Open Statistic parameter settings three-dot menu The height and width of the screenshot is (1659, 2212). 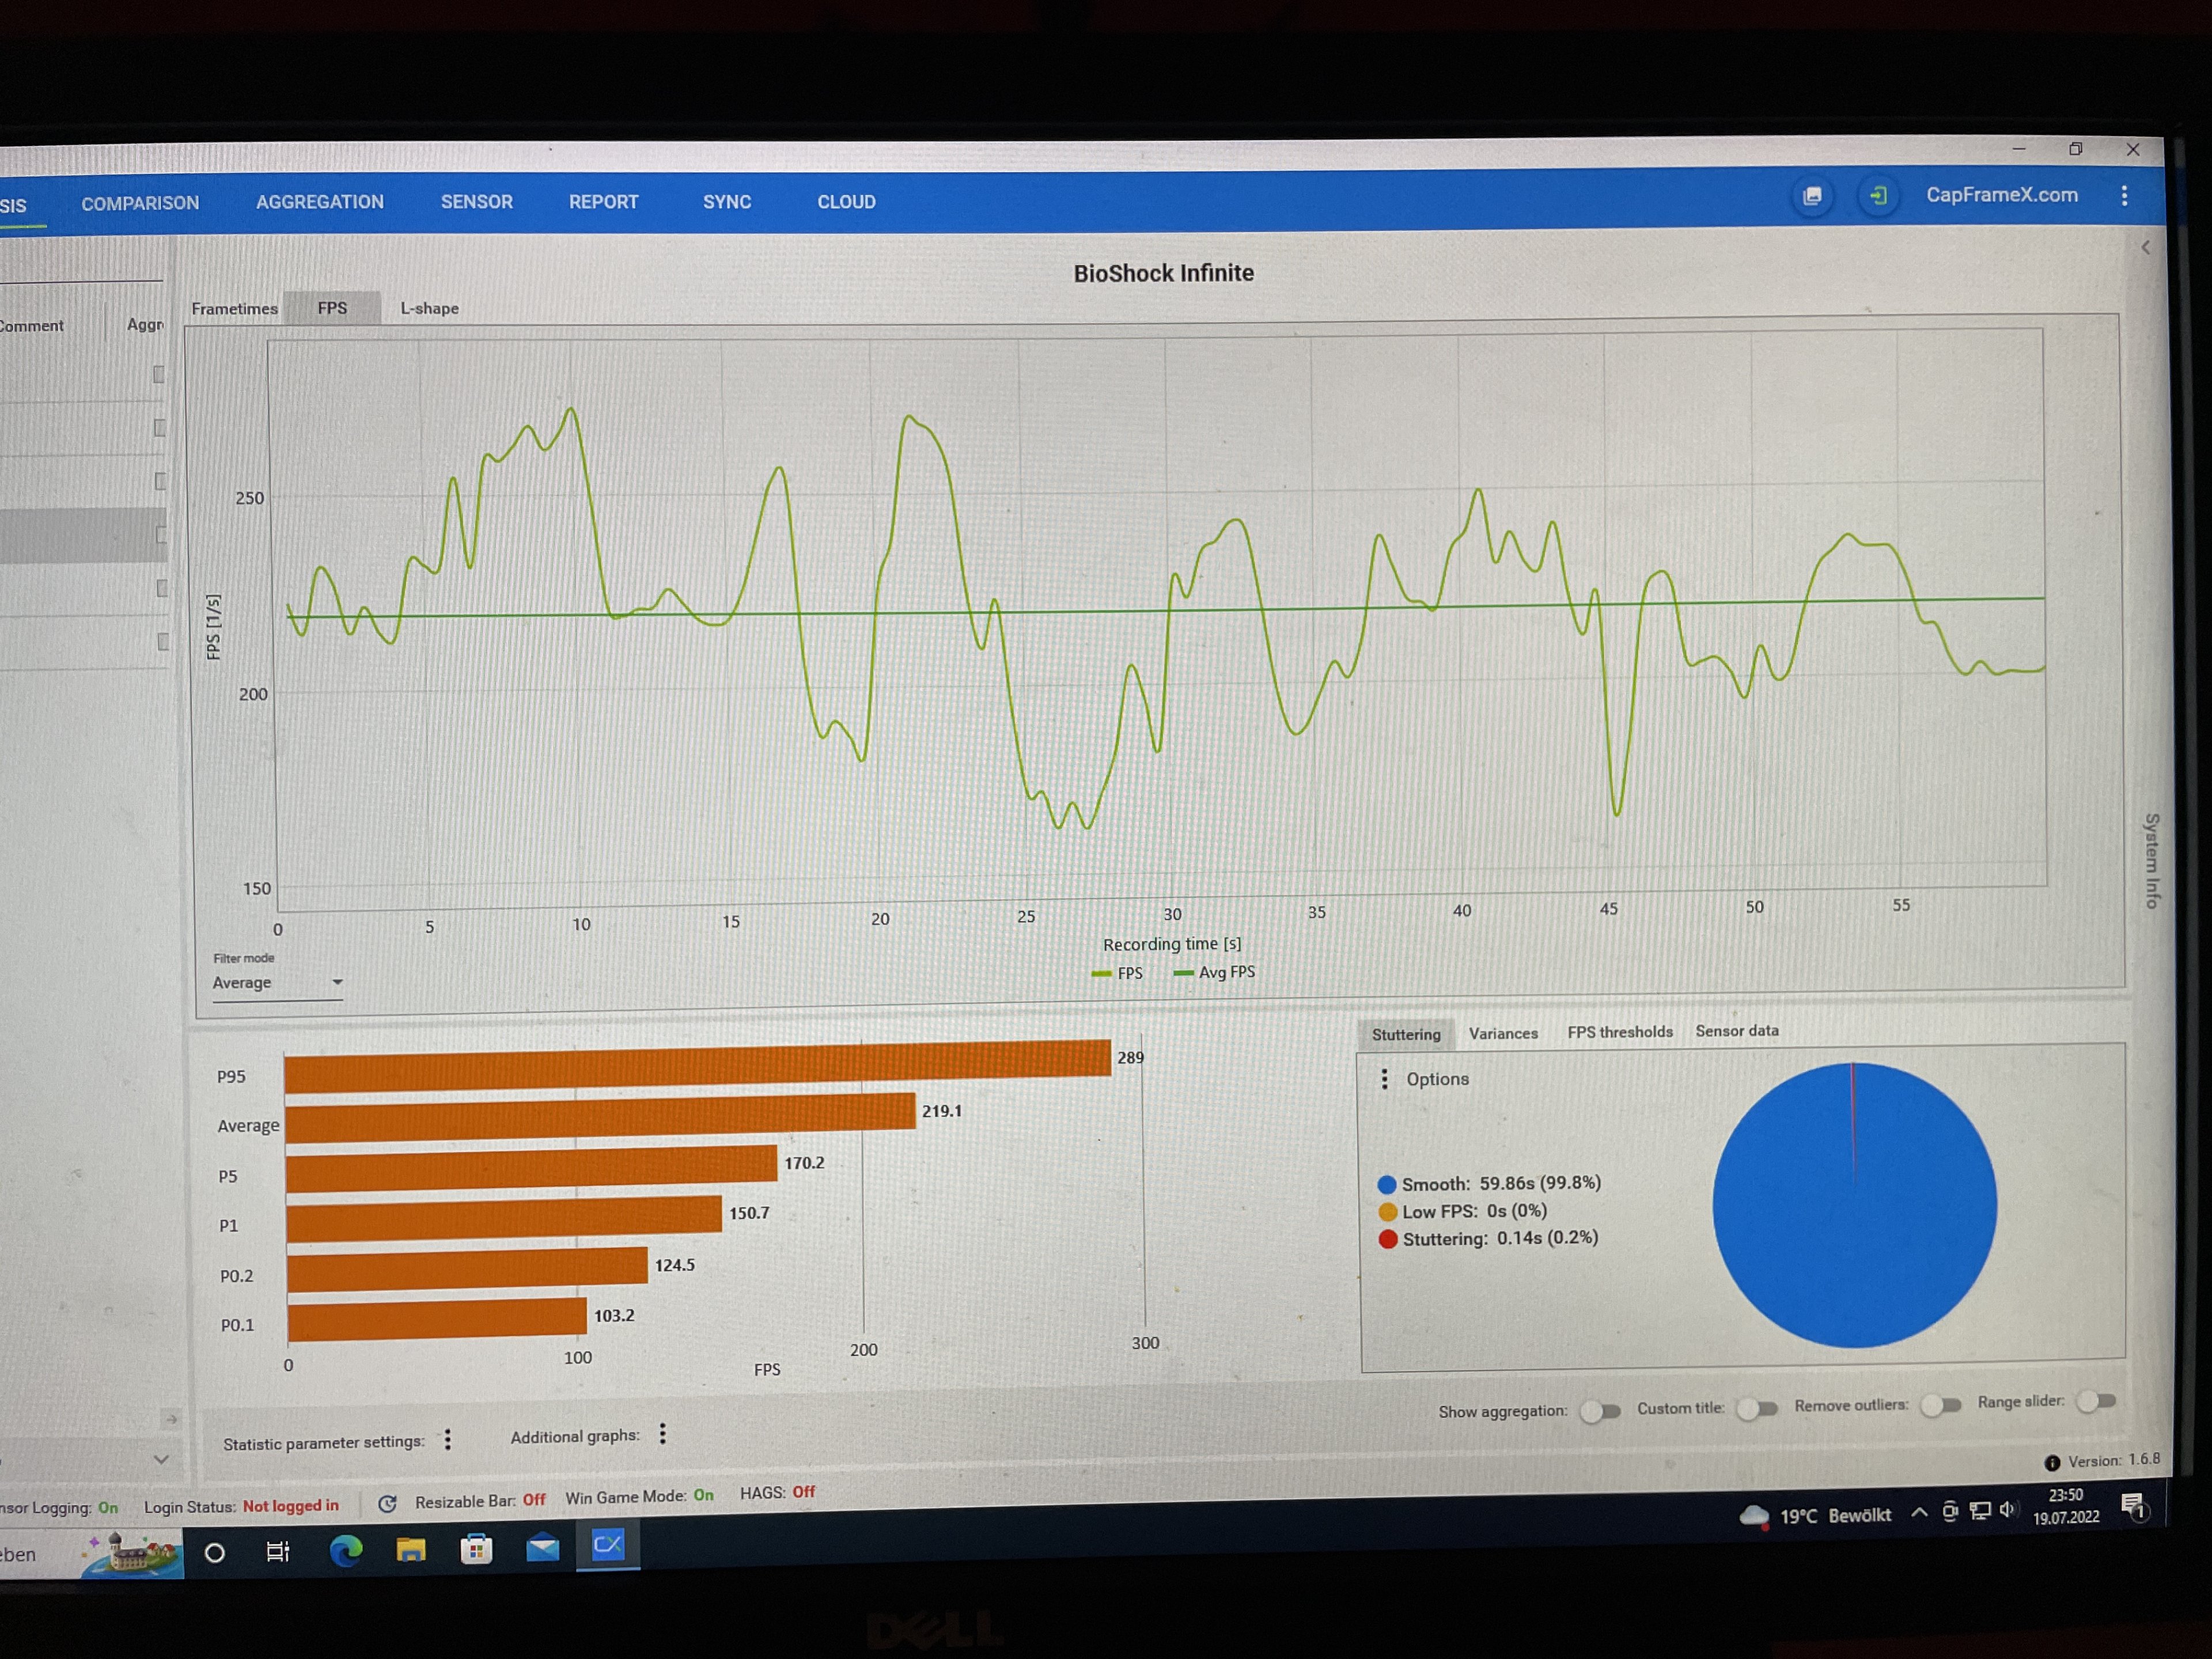click(448, 1439)
